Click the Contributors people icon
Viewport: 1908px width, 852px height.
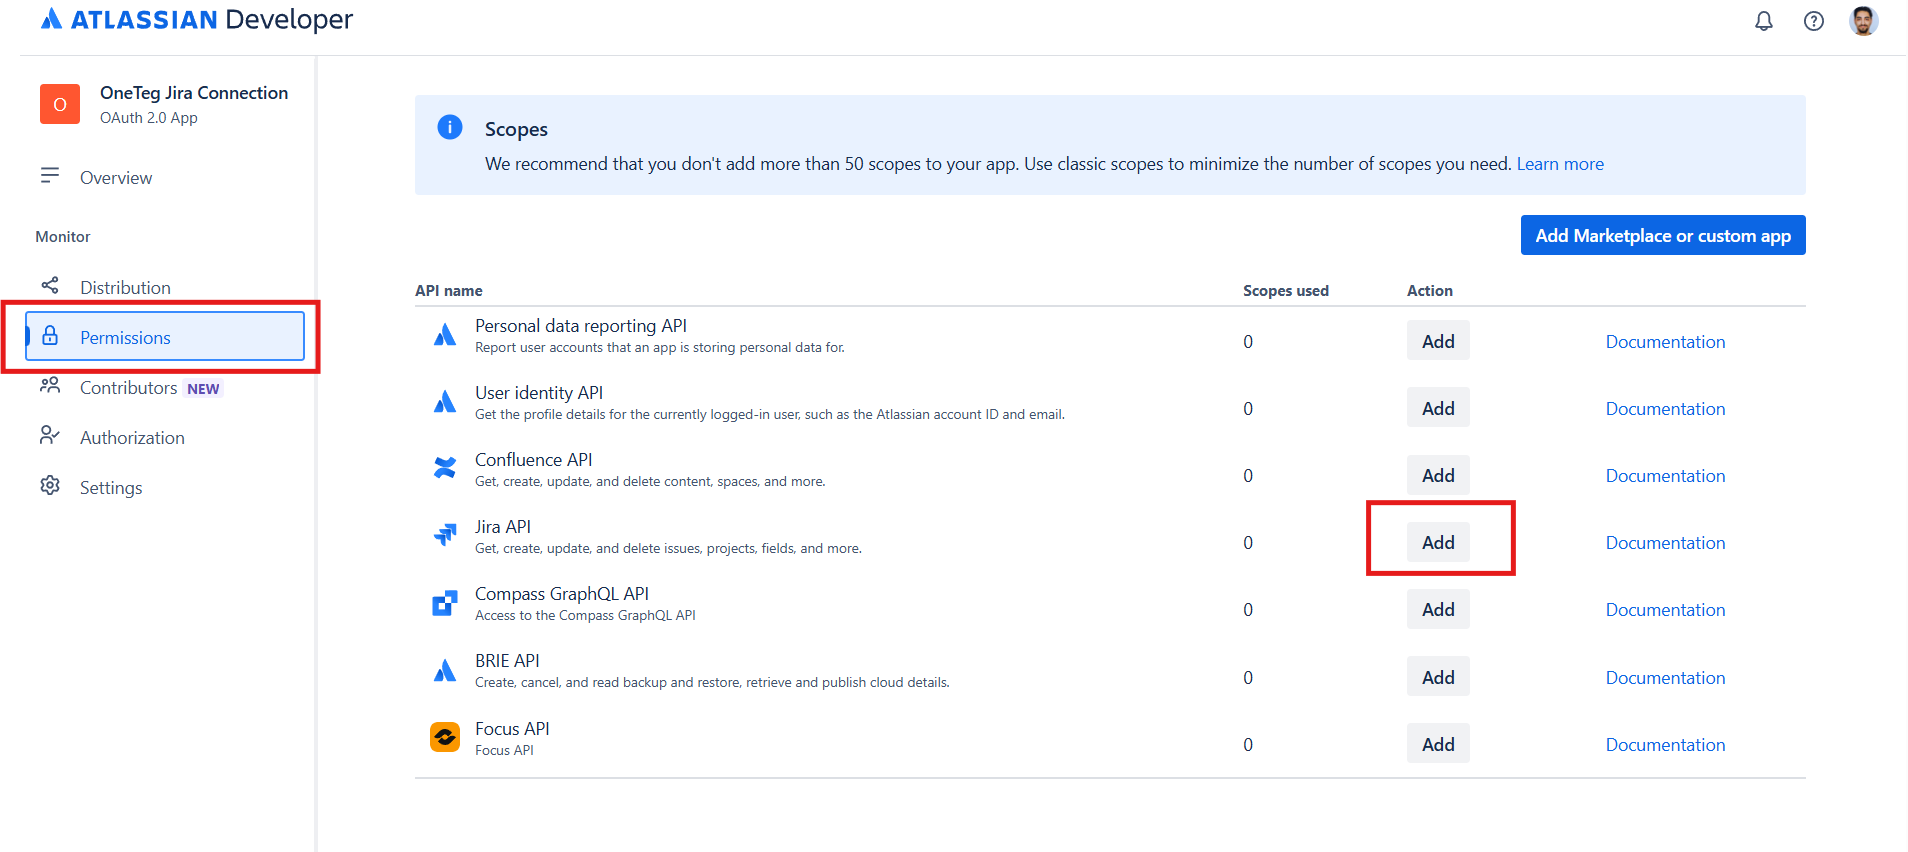(x=50, y=386)
